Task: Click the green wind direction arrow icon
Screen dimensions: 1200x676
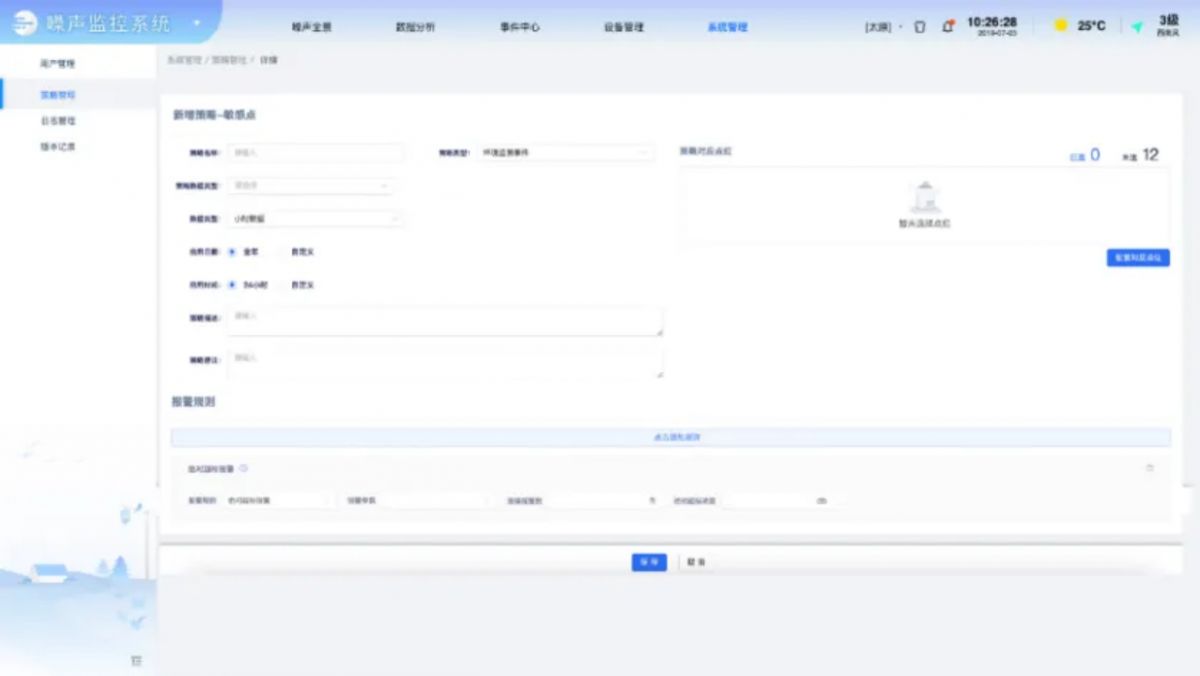Action: click(1137, 27)
